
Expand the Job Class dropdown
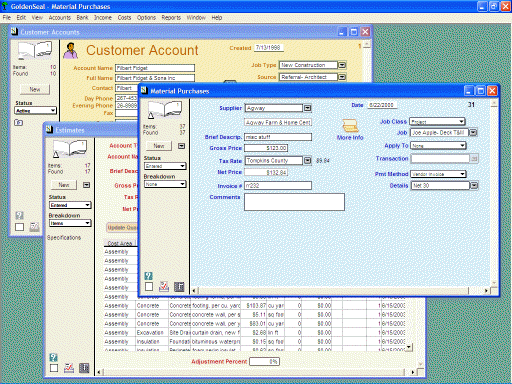(x=437, y=122)
